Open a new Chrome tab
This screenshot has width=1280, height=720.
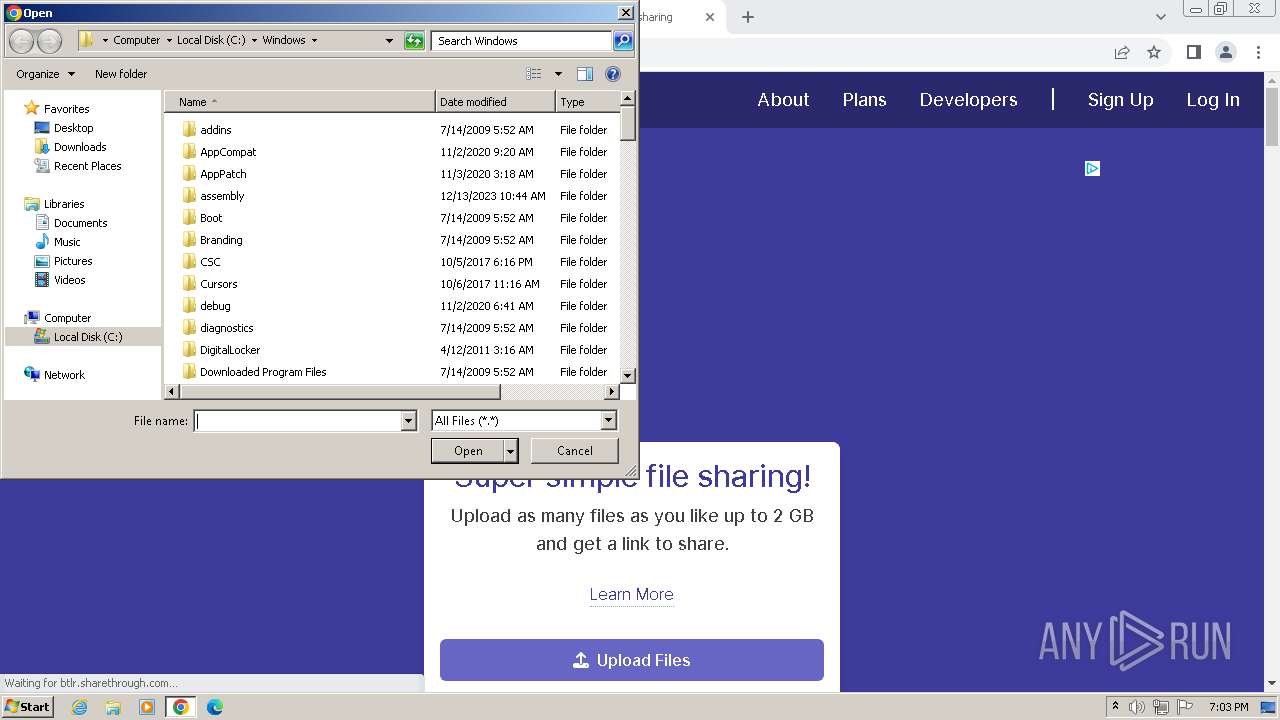[748, 17]
